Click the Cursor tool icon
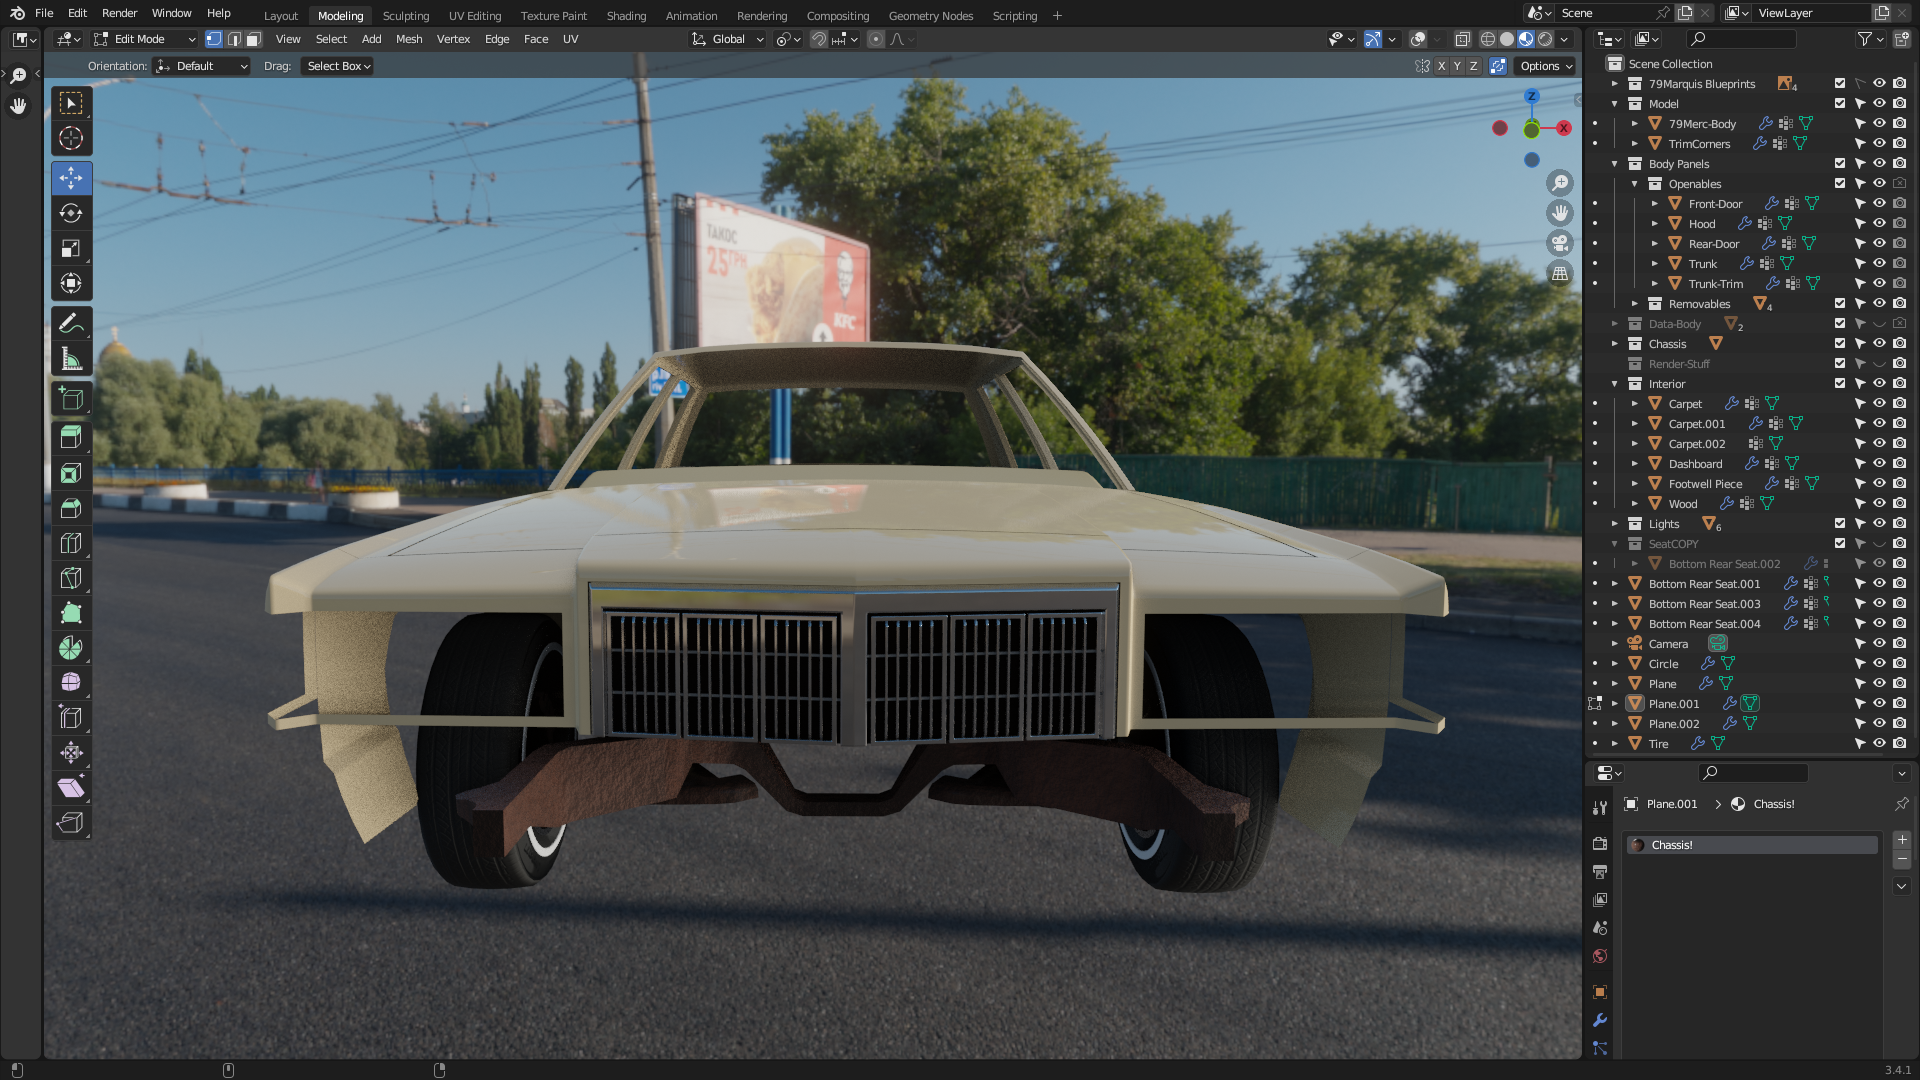Screen dimensions: 1920x1080 pyautogui.click(x=71, y=138)
